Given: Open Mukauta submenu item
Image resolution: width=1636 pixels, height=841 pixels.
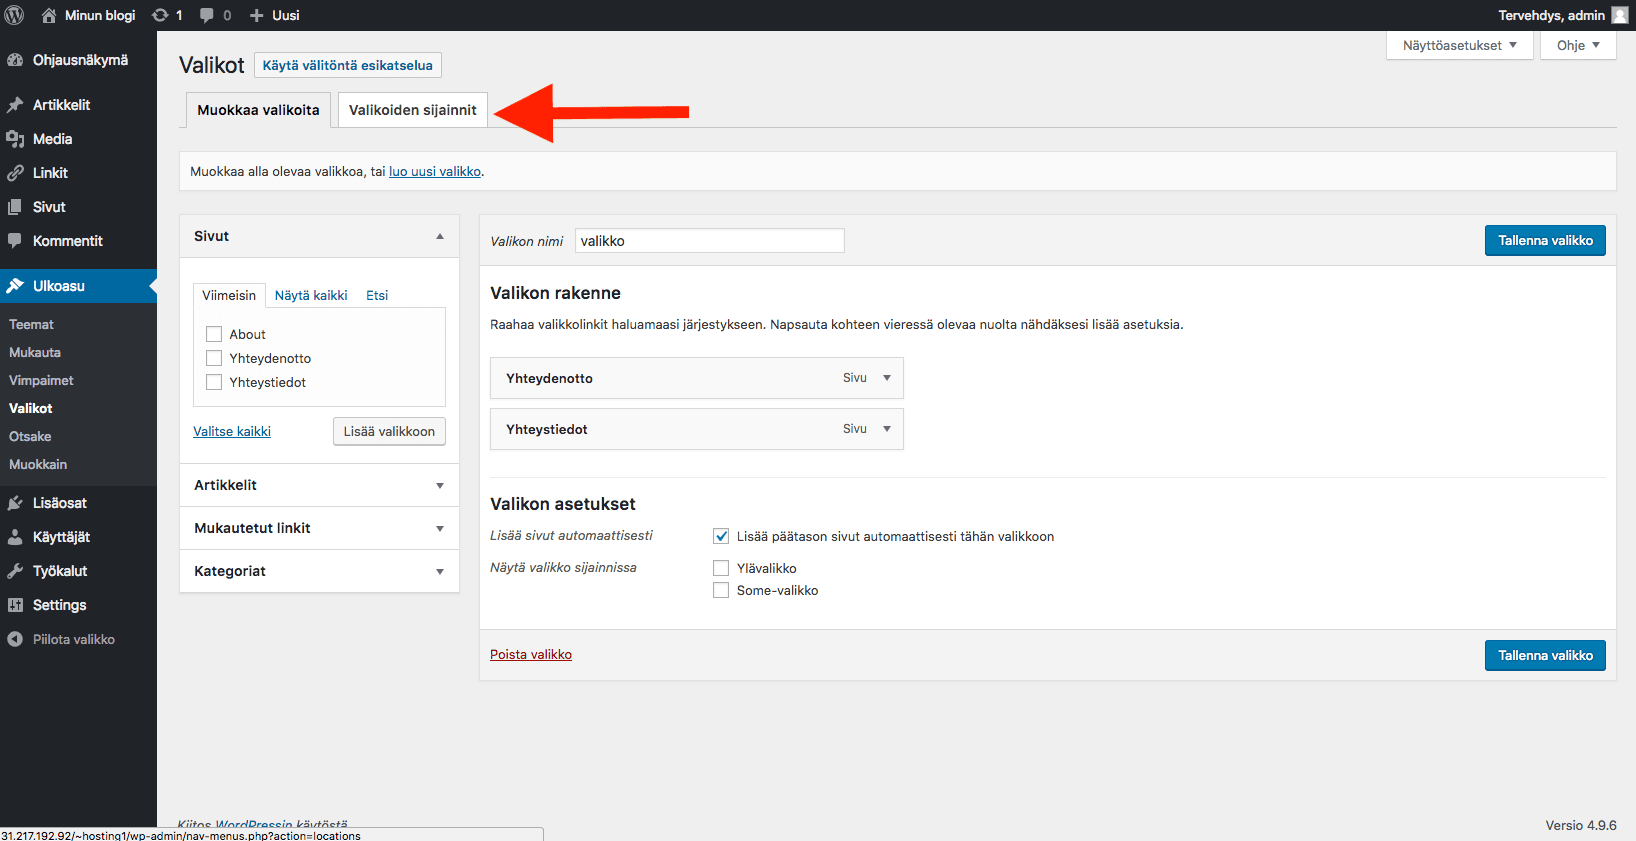Looking at the screenshot, I should 35,352.
